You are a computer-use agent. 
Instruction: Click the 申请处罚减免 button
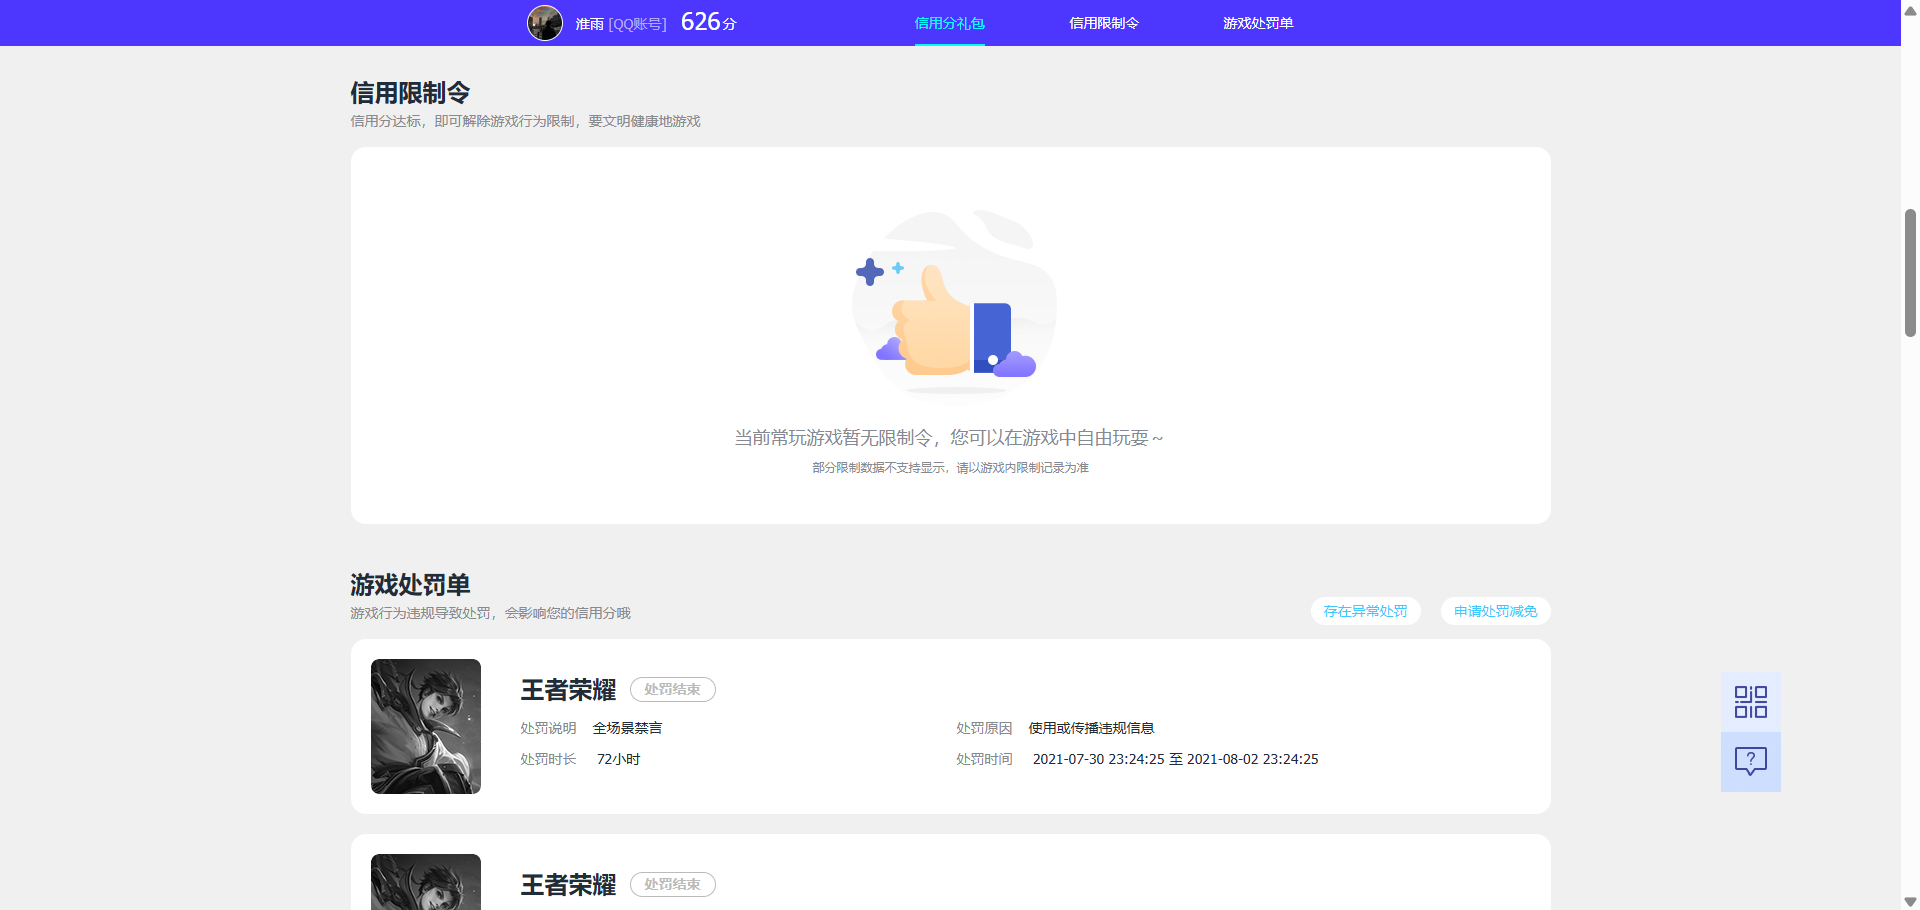(1495, 611)
